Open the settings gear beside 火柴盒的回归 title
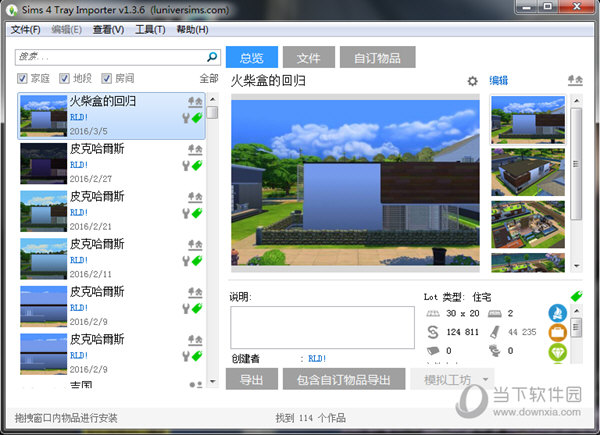600x435 pixels. tap(473, 81)
